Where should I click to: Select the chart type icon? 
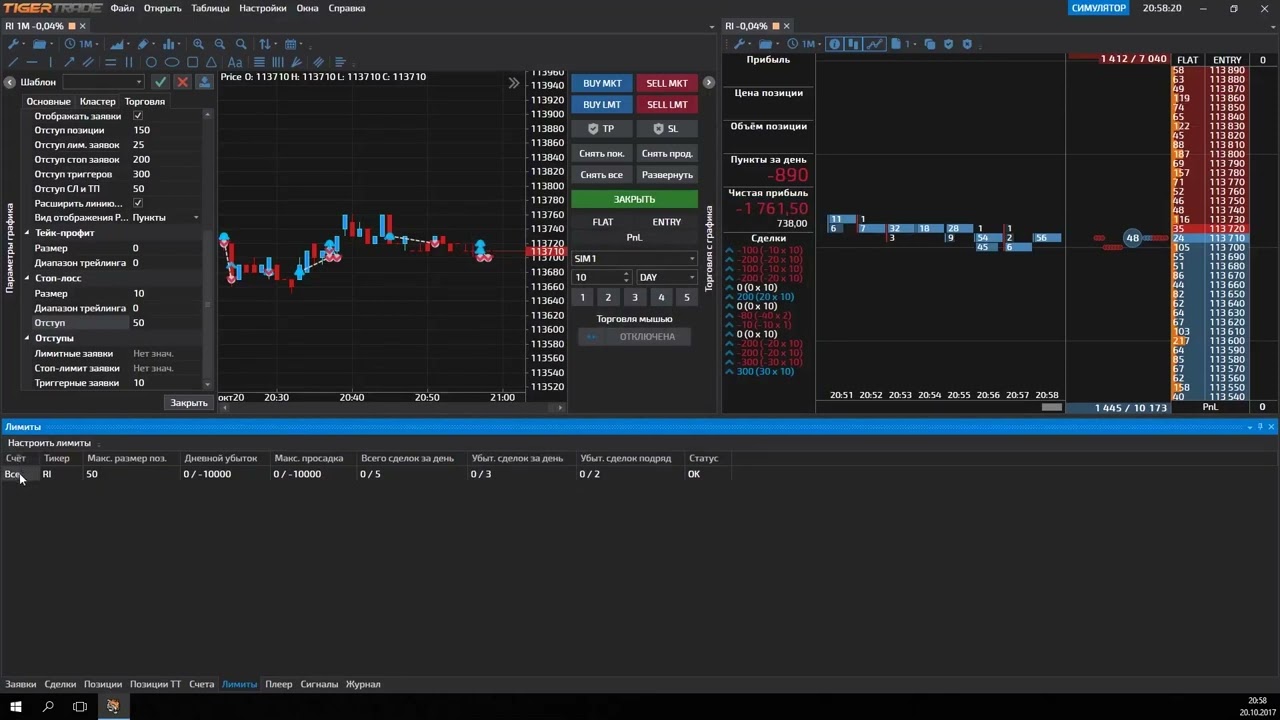(x=117, y=44)
